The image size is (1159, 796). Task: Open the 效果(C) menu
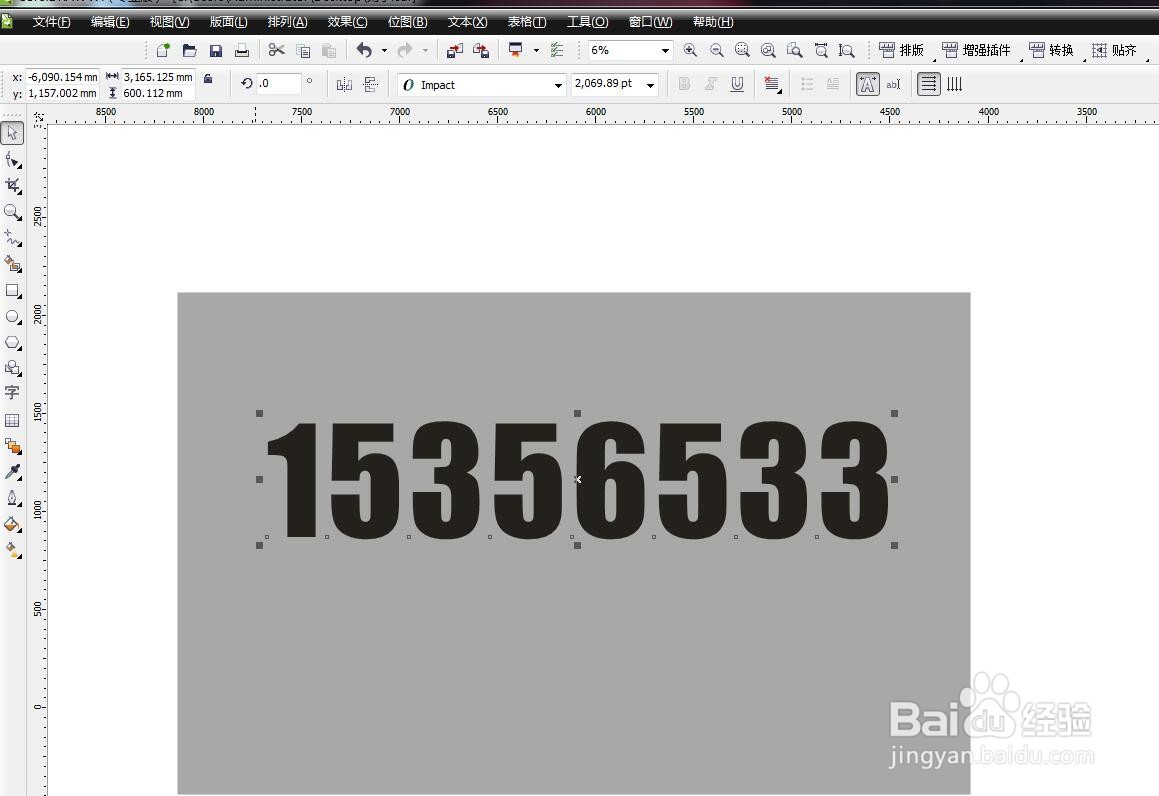click(x=347, y=22)
